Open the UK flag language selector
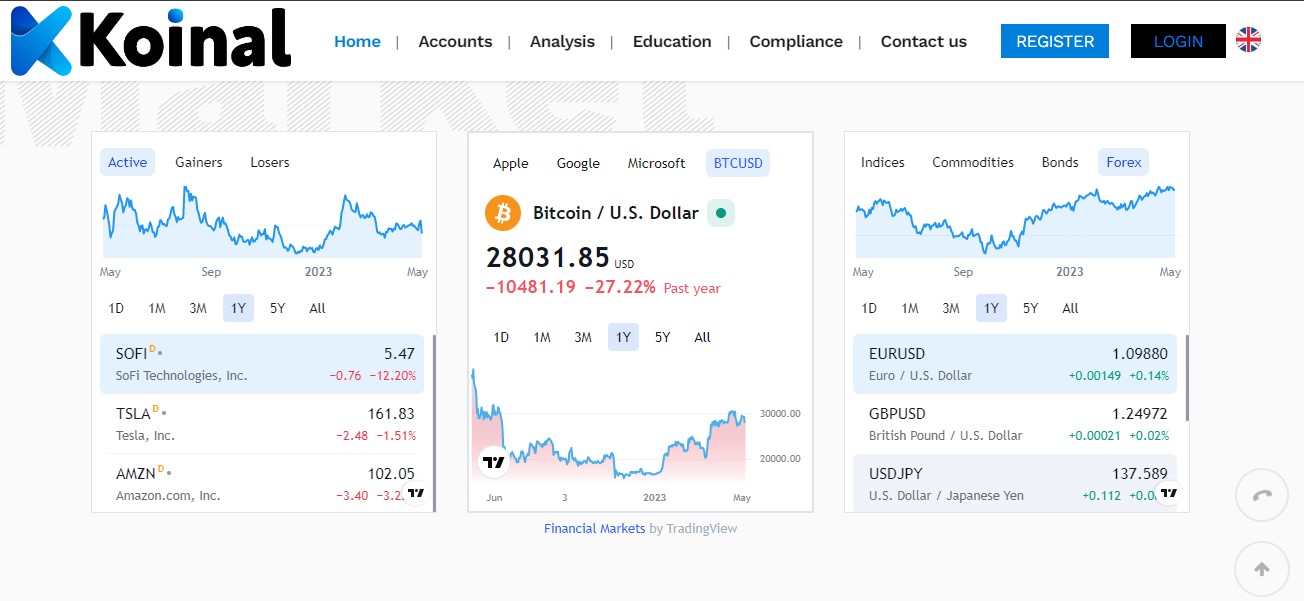The width and height of the screenshot is (1304, 601). (1248, 40)
